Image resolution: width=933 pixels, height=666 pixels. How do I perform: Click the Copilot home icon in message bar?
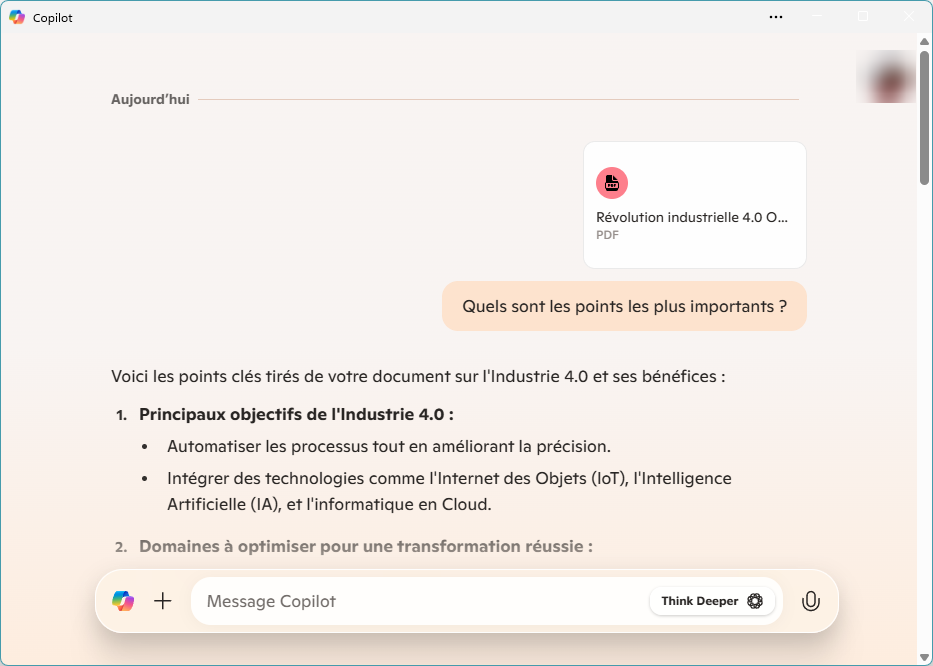123,601
